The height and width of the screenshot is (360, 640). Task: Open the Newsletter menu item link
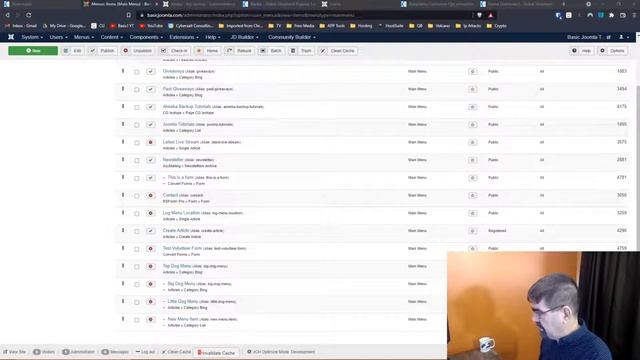click(173, 160)
